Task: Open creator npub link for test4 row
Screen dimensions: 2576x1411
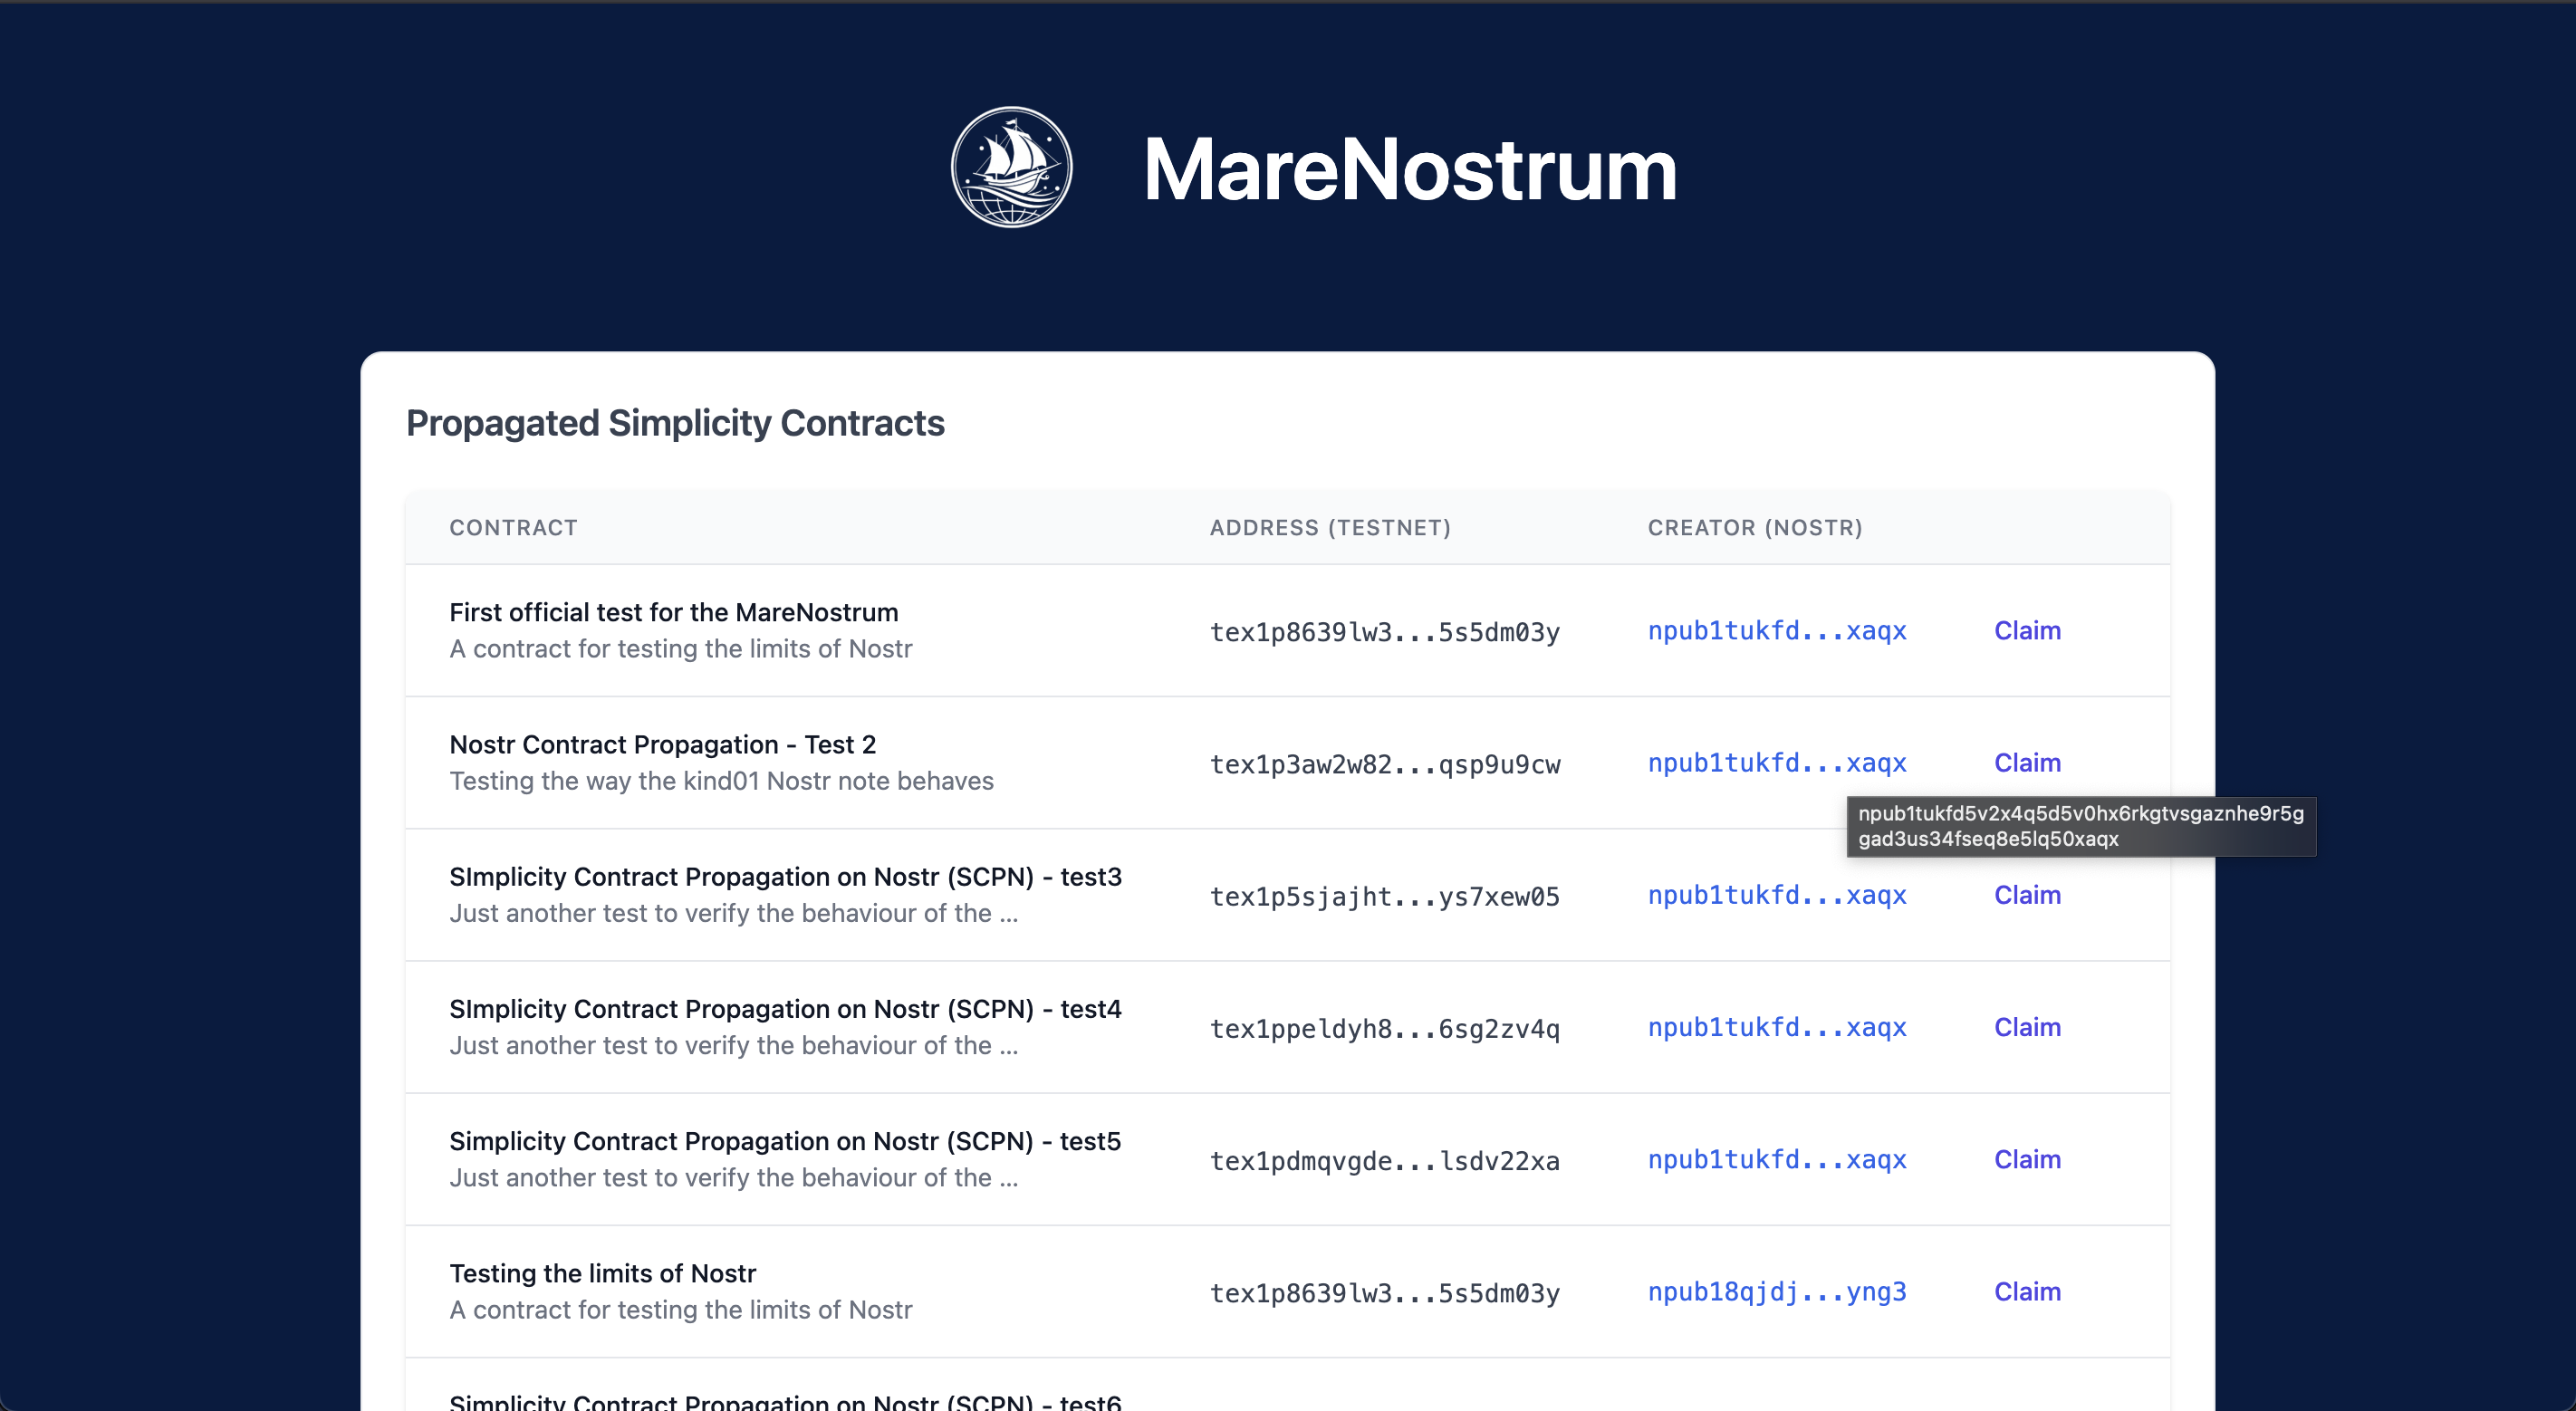Action: pos(1776,1027)
